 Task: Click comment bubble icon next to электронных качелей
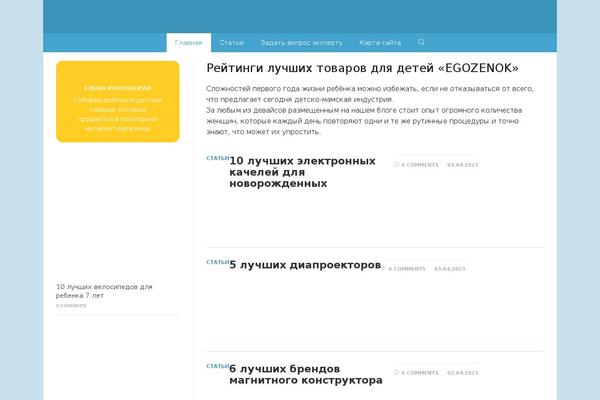click(x=396, y=164)
